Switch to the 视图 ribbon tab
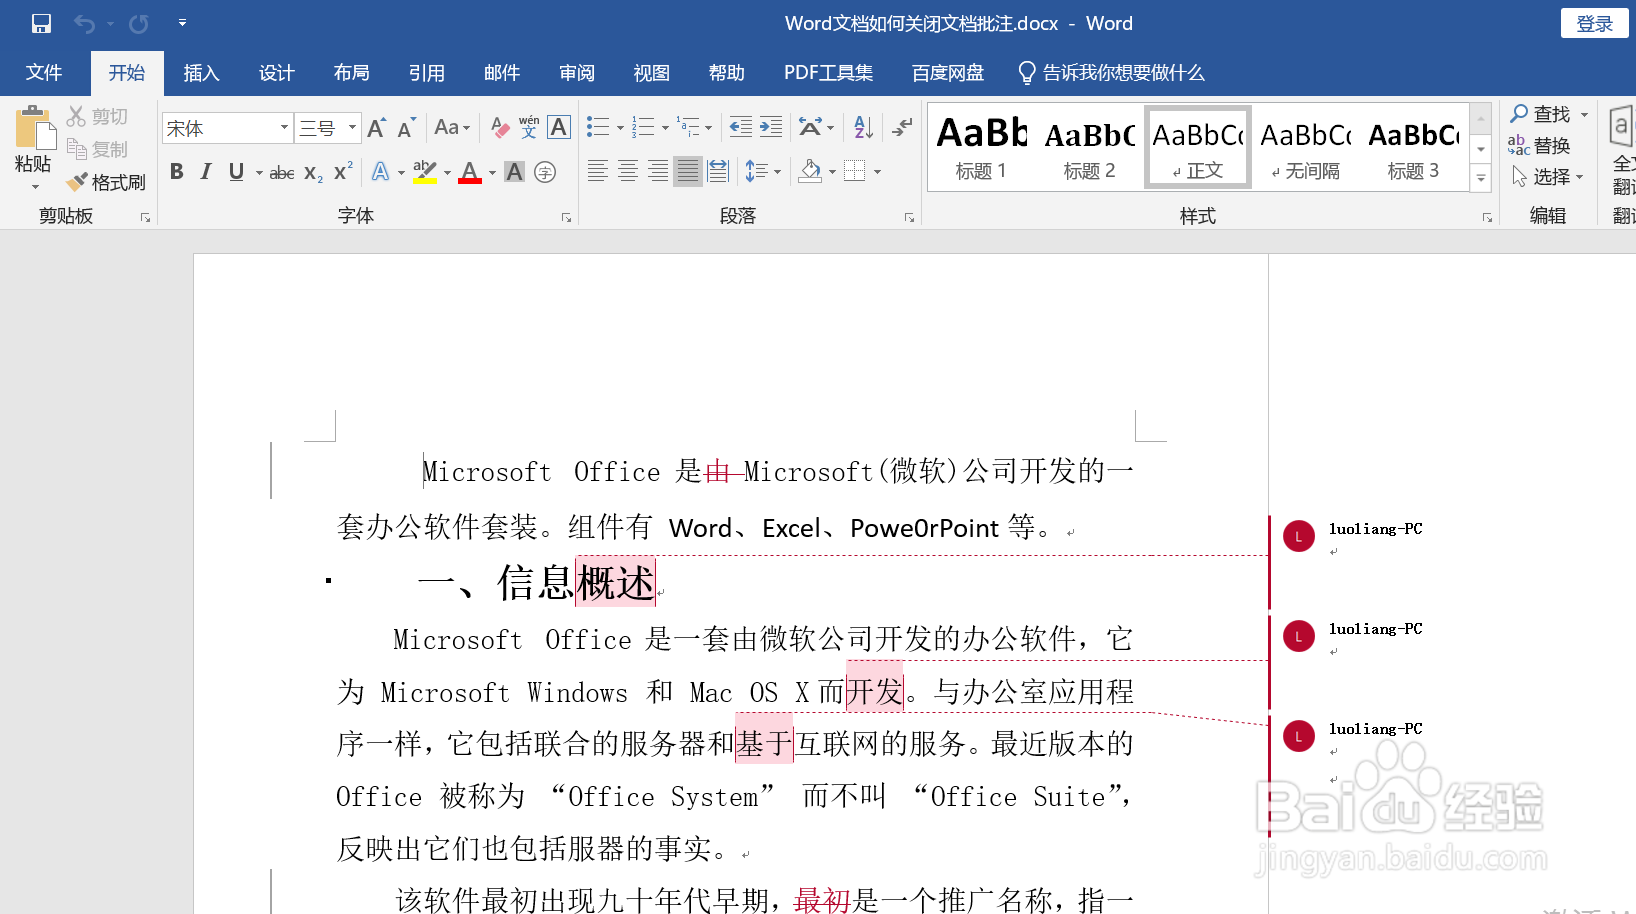 click(x=651, y=73)
